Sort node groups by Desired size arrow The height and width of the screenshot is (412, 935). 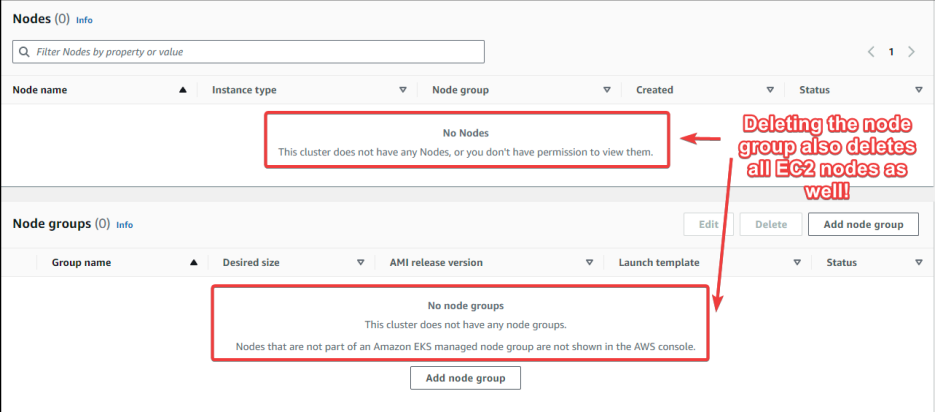coord(360,262)
